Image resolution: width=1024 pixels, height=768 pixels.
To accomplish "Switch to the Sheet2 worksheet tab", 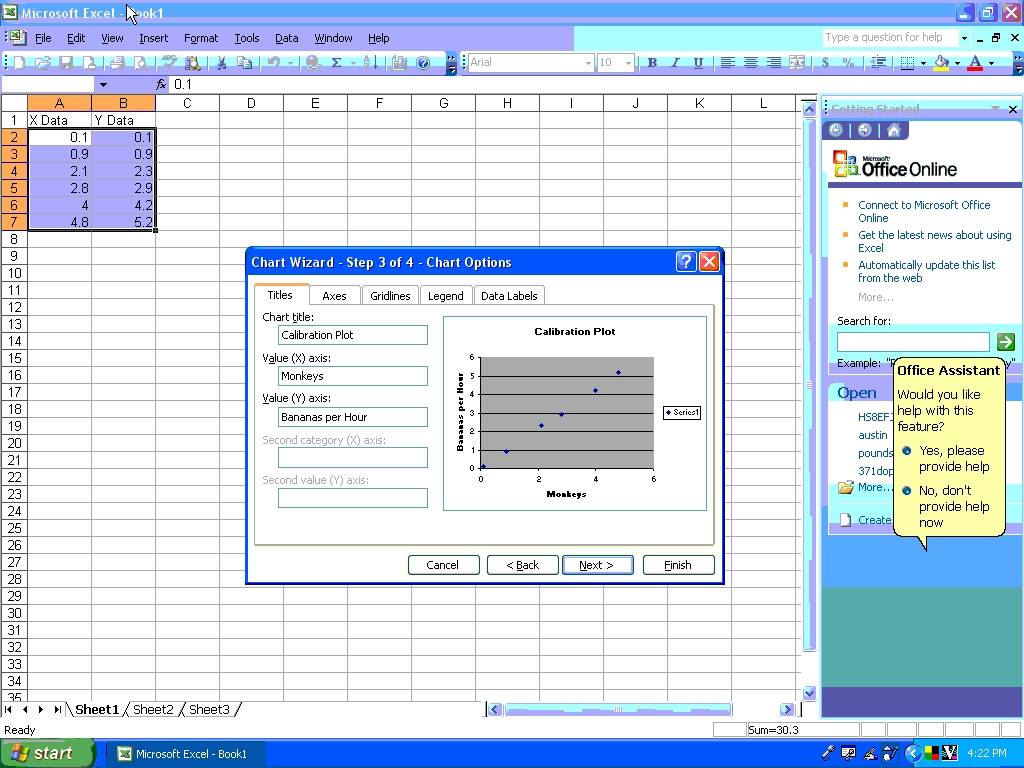I will coord(153,710).
